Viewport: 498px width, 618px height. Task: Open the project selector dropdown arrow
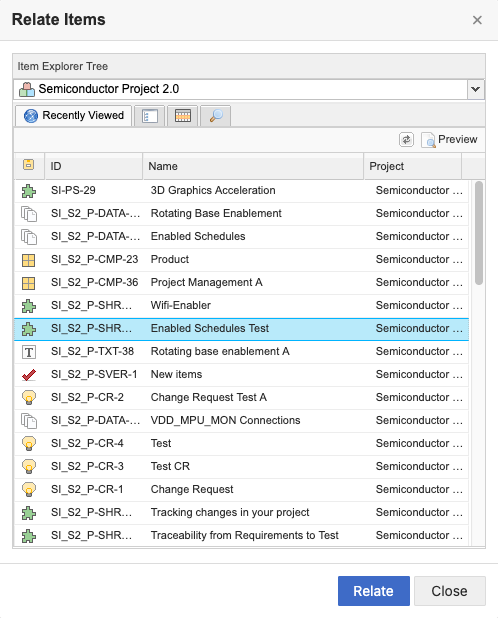[x=476, y=89]
